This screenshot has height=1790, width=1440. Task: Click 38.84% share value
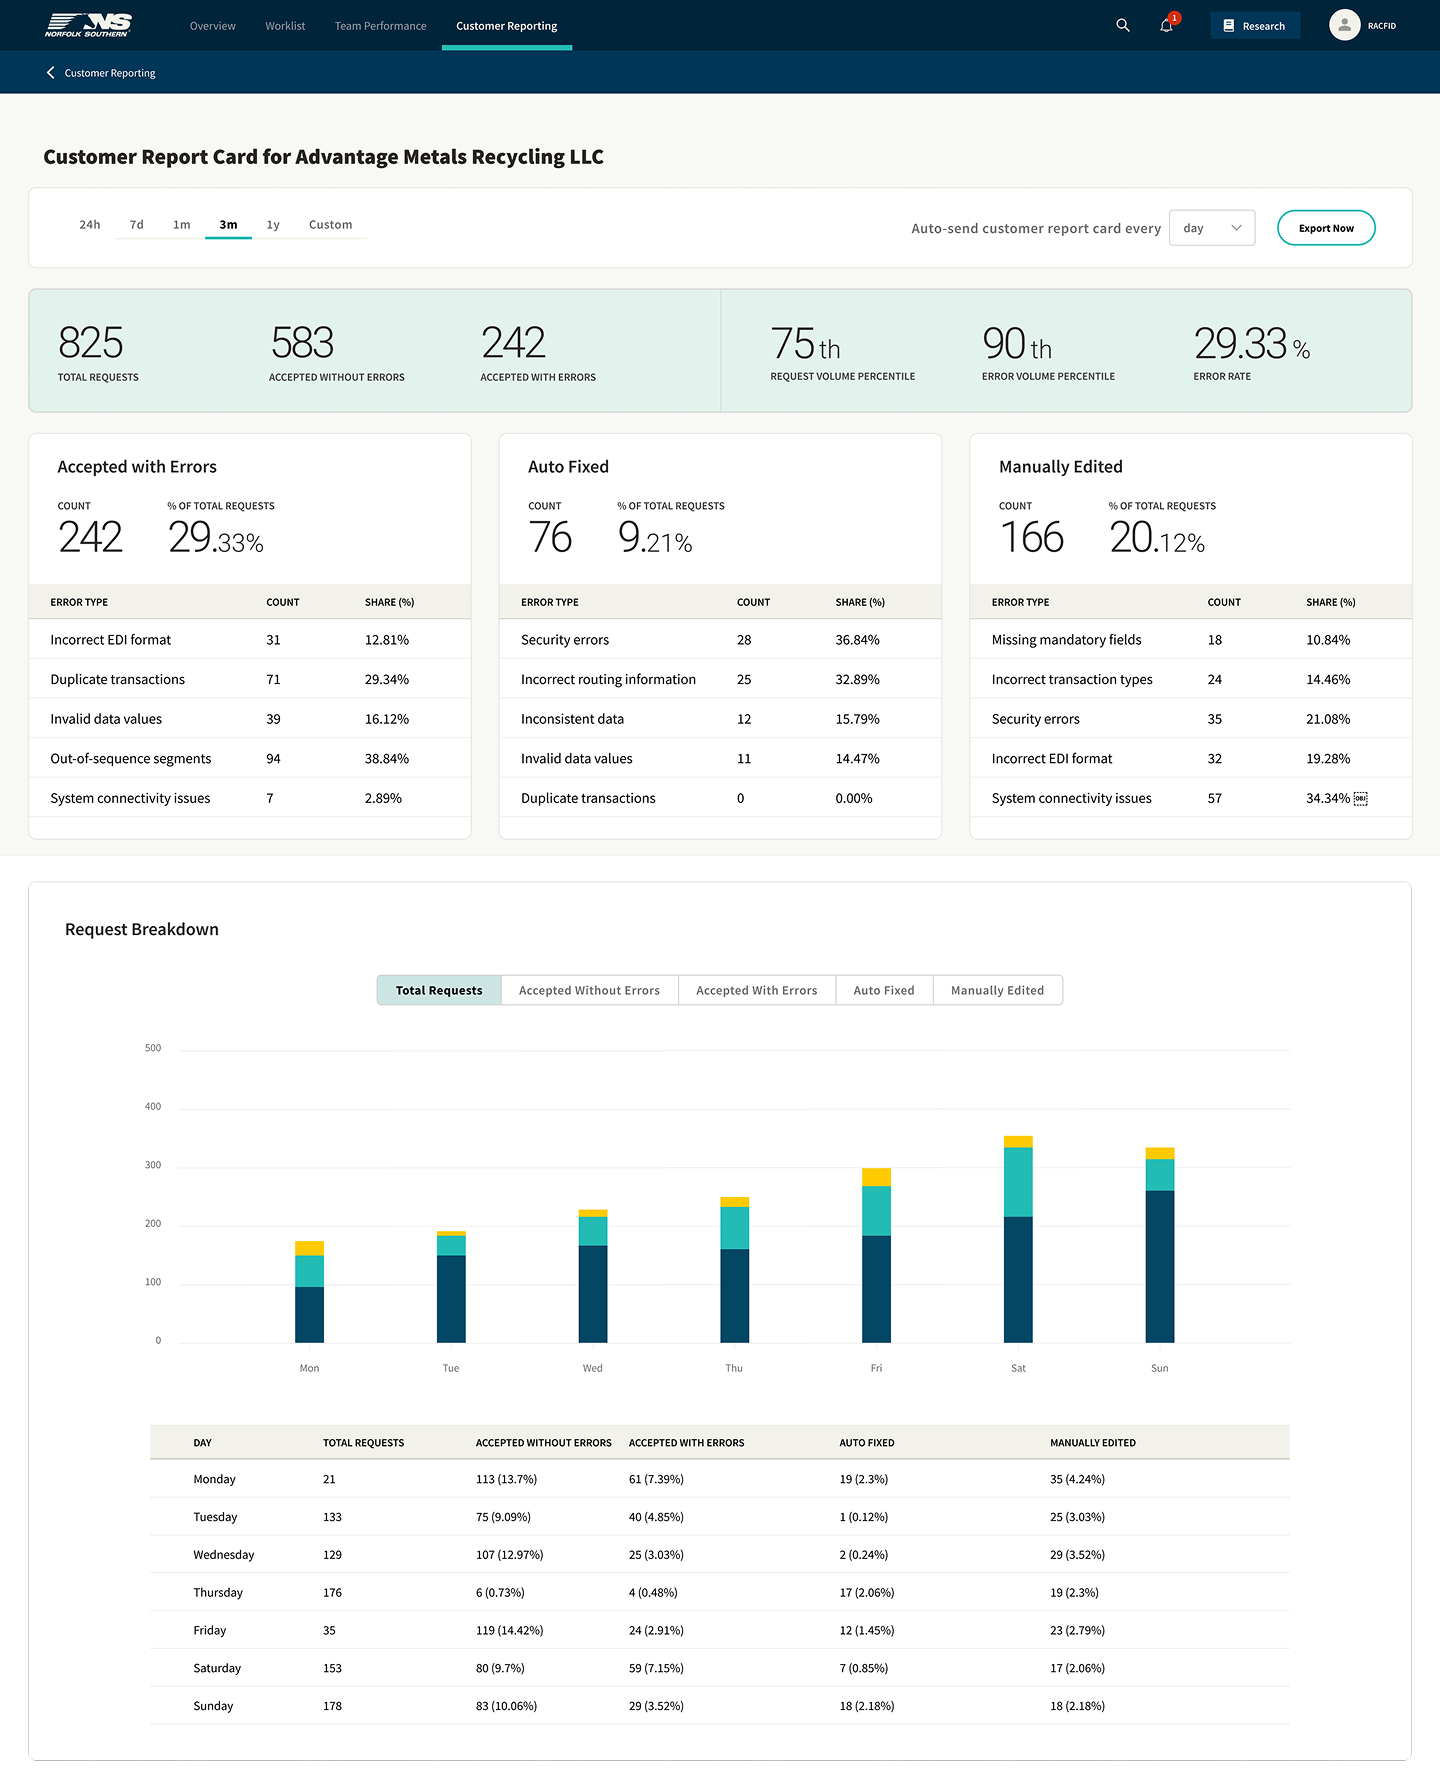tap(387, 759)
